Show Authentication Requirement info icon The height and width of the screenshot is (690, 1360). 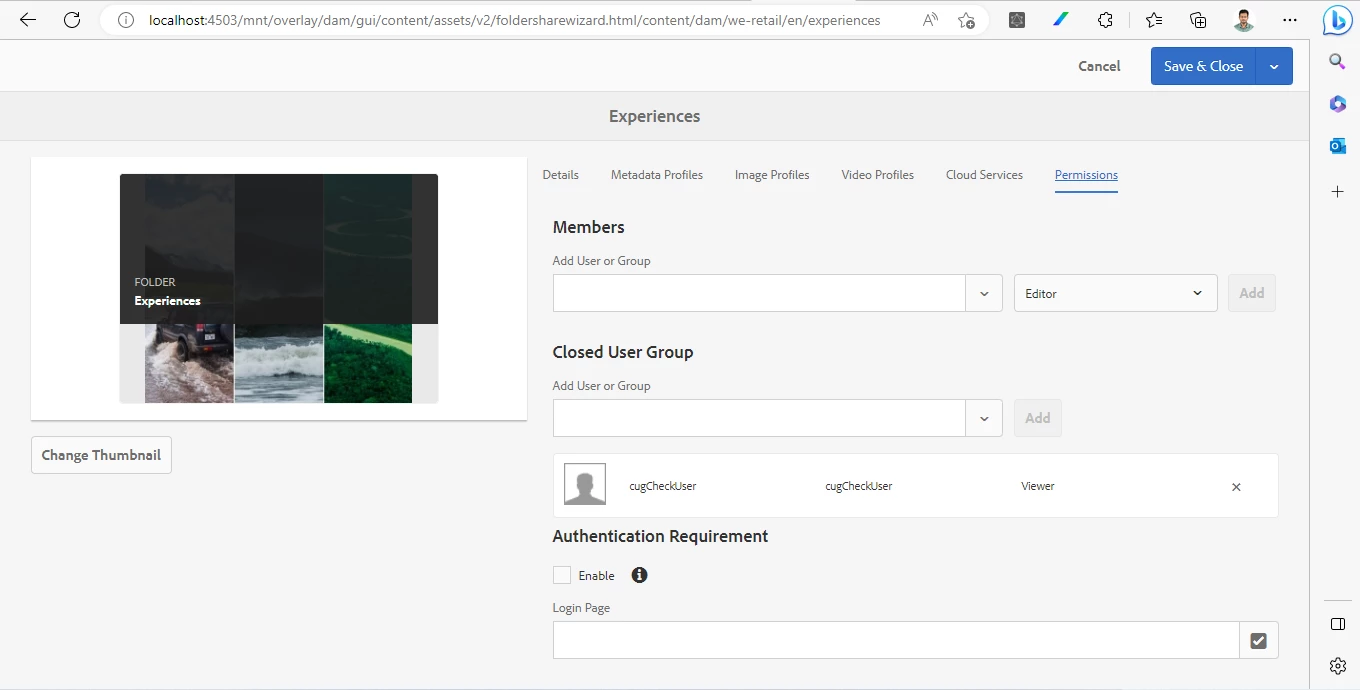[x=640, y=575]
